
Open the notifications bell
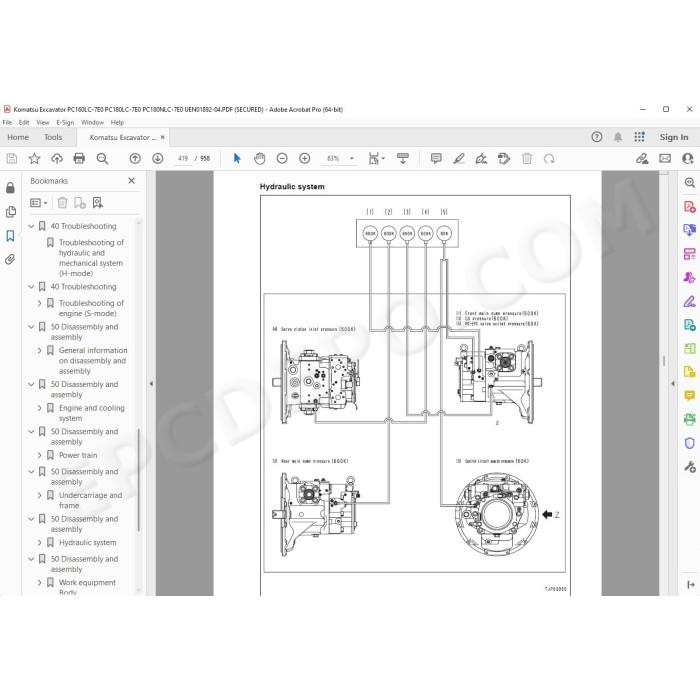coord(618,137)
